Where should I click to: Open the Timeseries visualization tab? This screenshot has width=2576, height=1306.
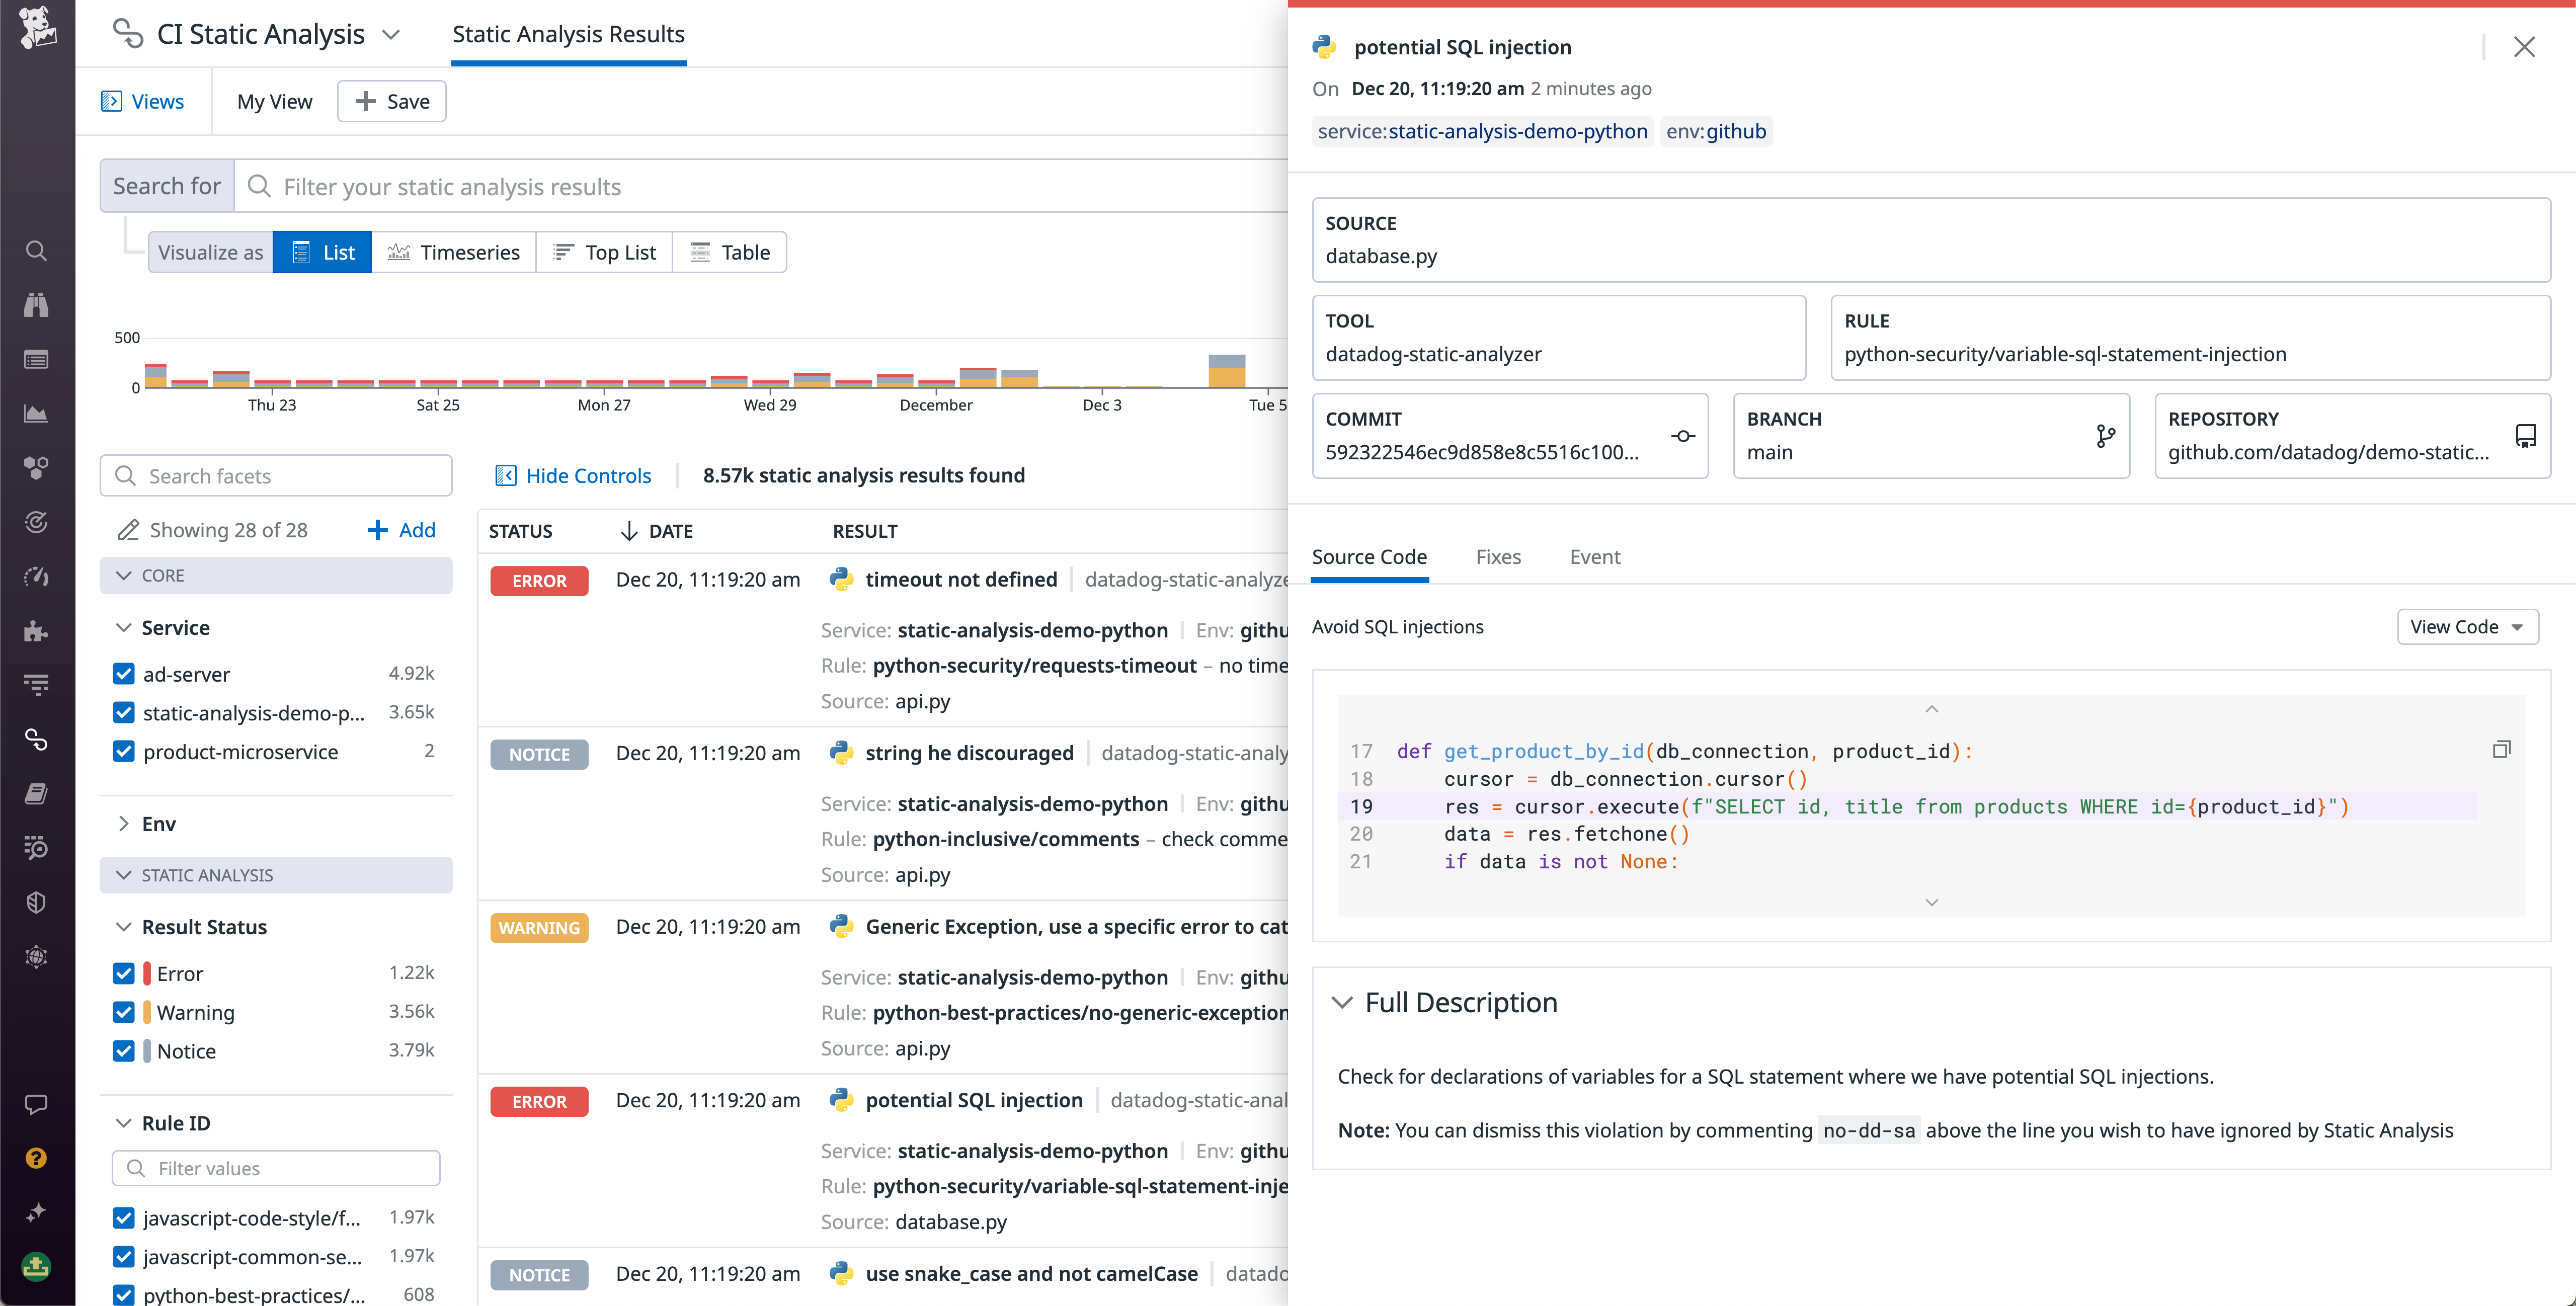(x=454, y=252)
